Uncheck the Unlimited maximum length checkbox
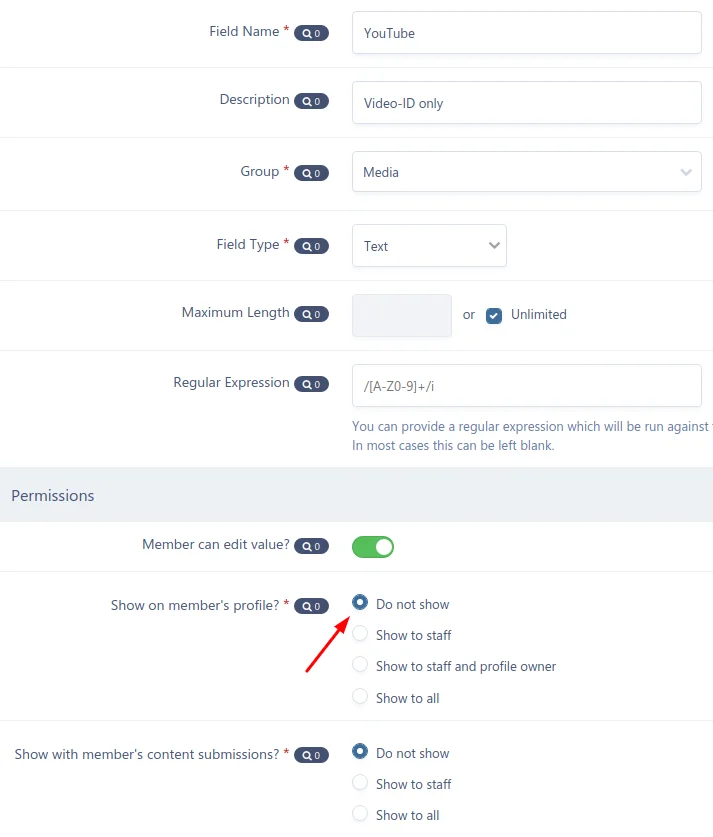This screenshot has width=713, height=837. (x=494, y=315)
